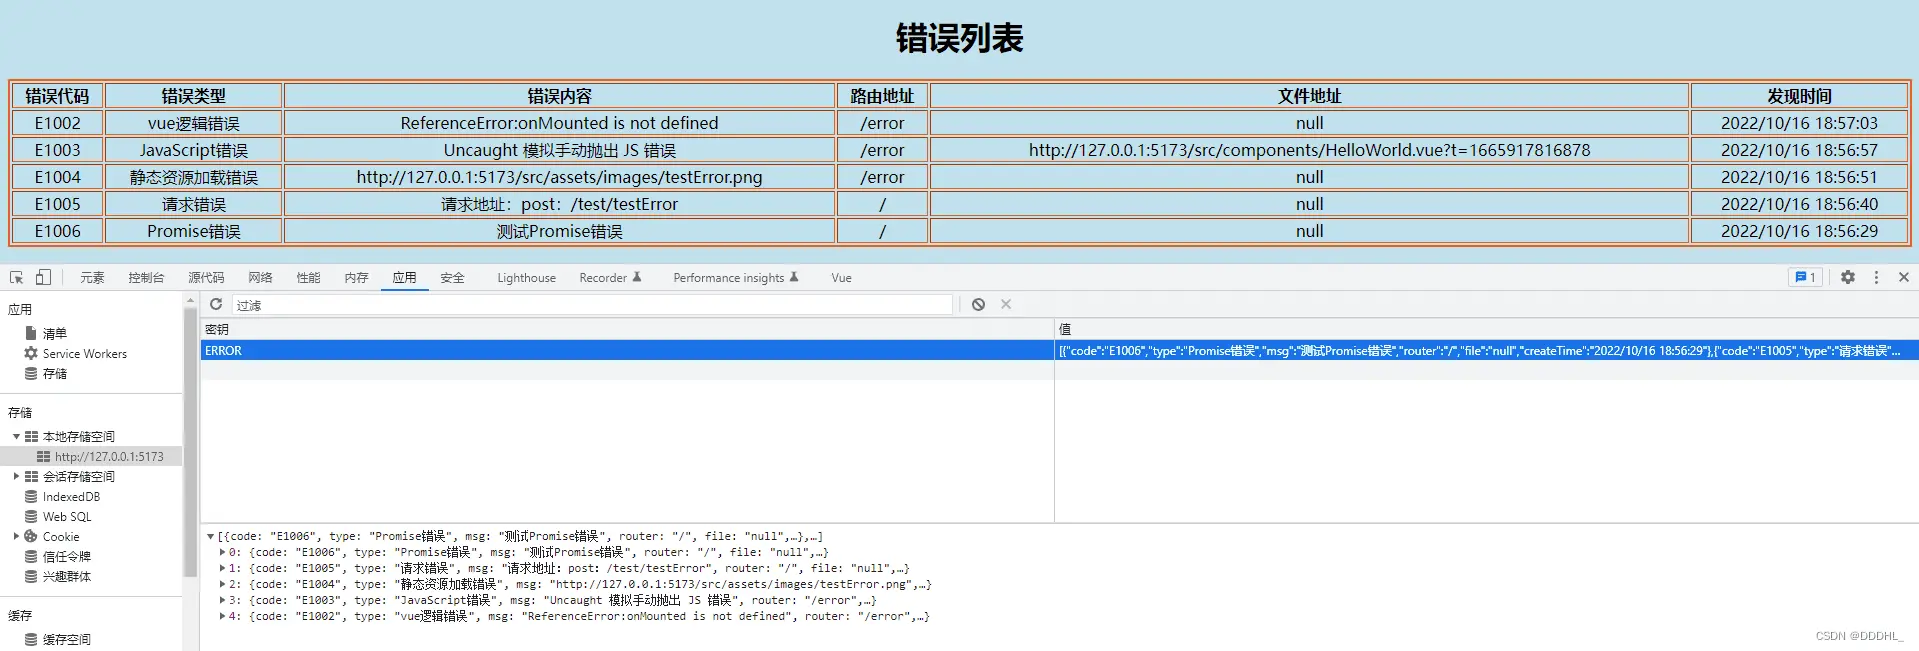Click the refresh storage icon
This screenshot has width=1919, height=651.
[x=216, y=305]
